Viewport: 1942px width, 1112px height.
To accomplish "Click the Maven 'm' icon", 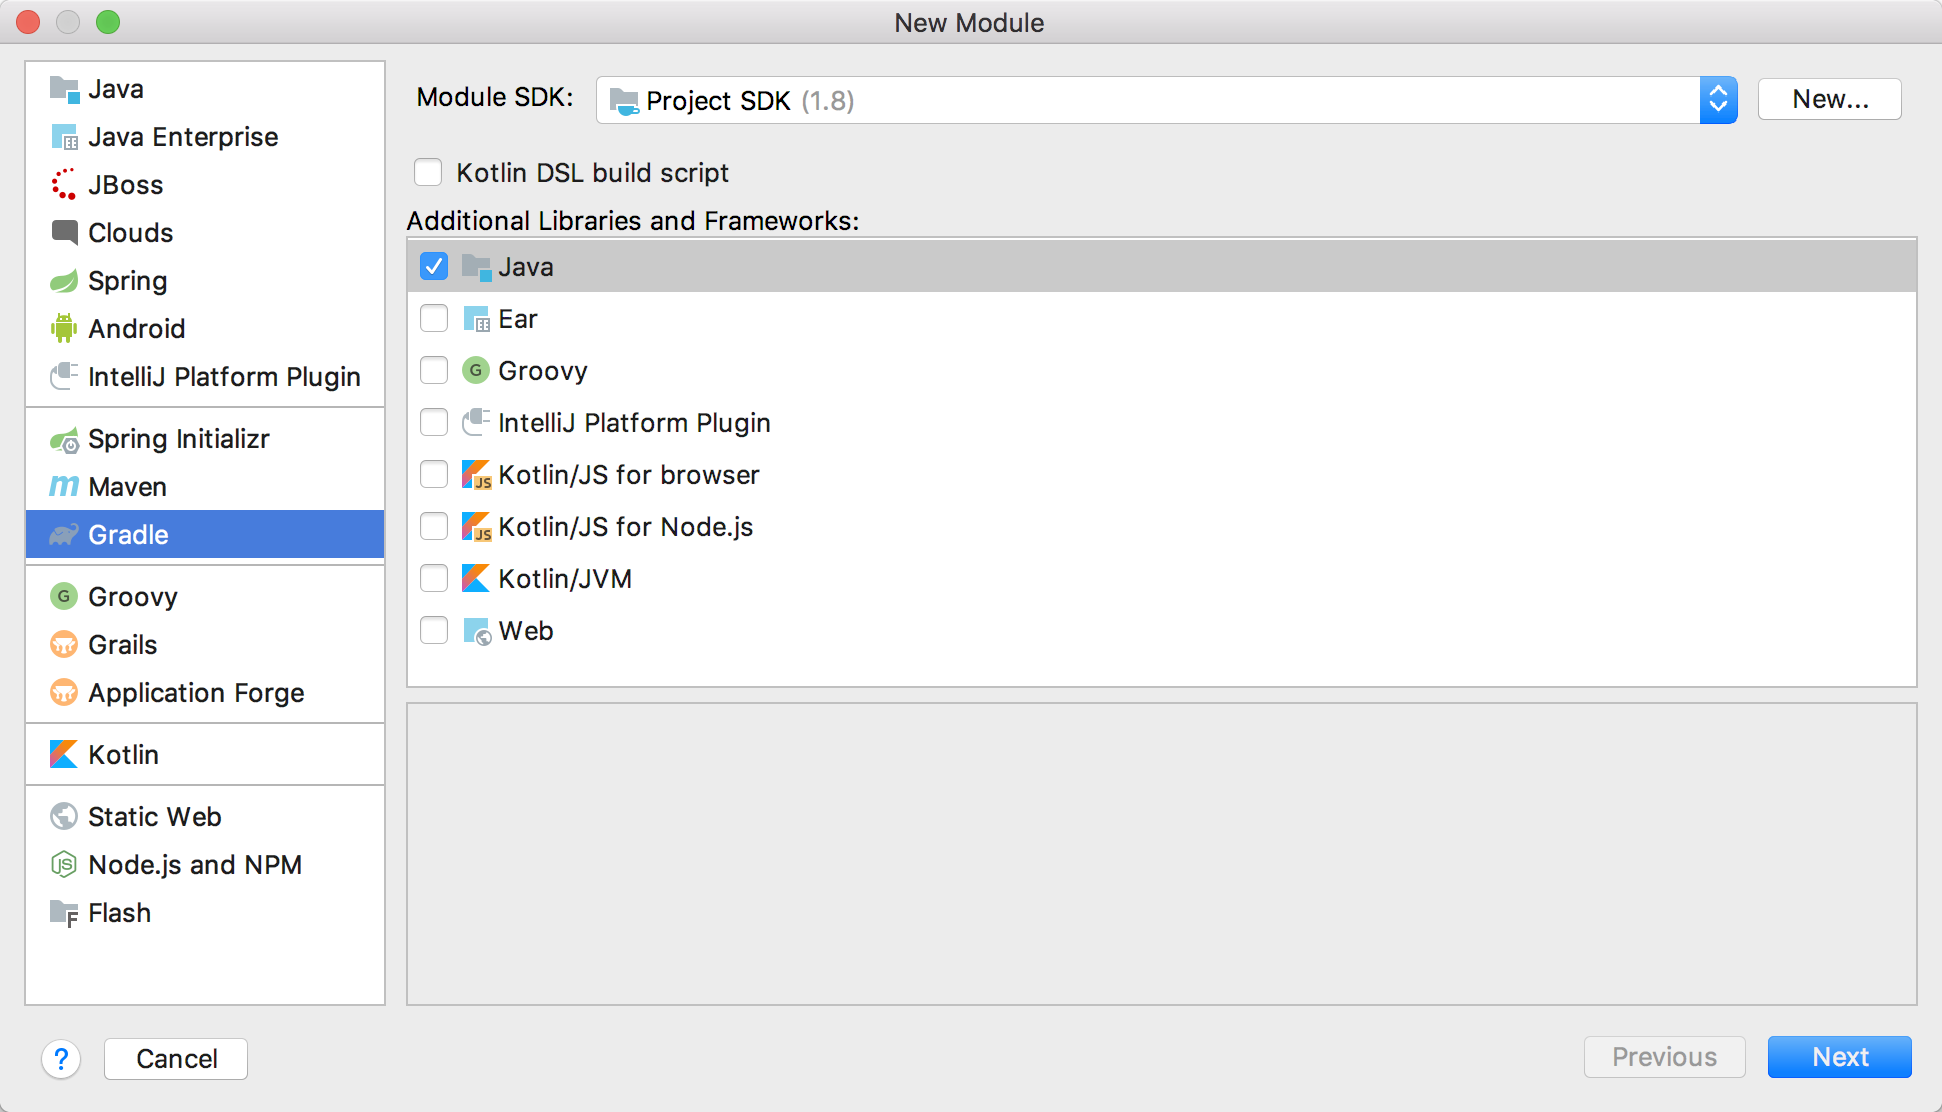I will pyautogui.click(x=64, y=487).
